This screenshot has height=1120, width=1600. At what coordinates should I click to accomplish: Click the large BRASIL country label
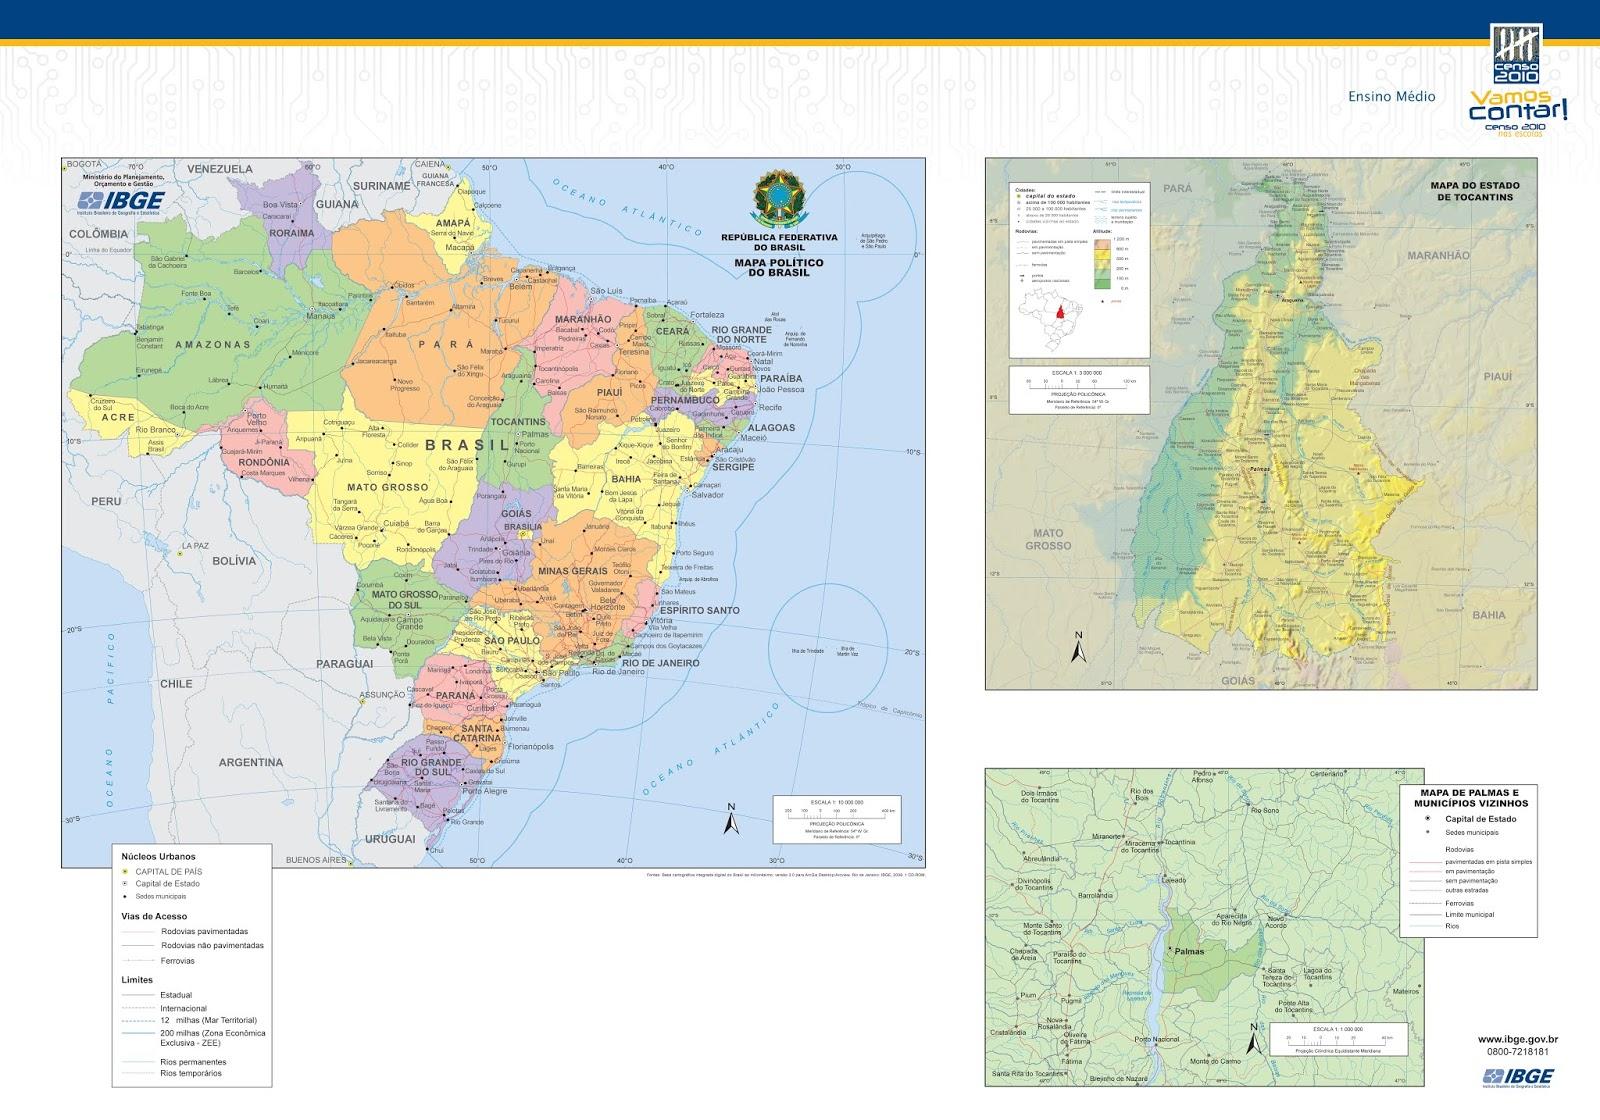(467, 445)
